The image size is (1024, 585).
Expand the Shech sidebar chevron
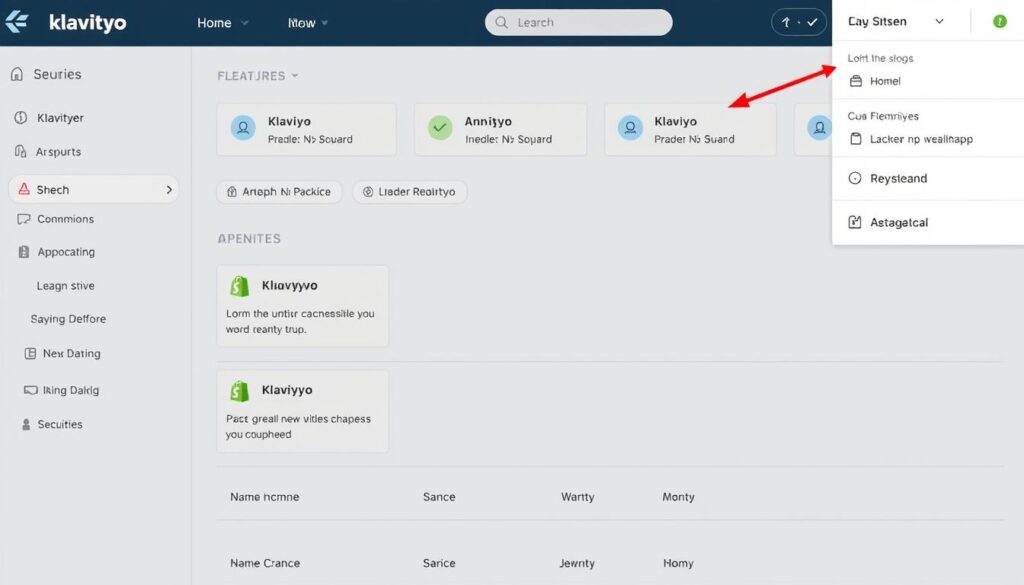169,189
